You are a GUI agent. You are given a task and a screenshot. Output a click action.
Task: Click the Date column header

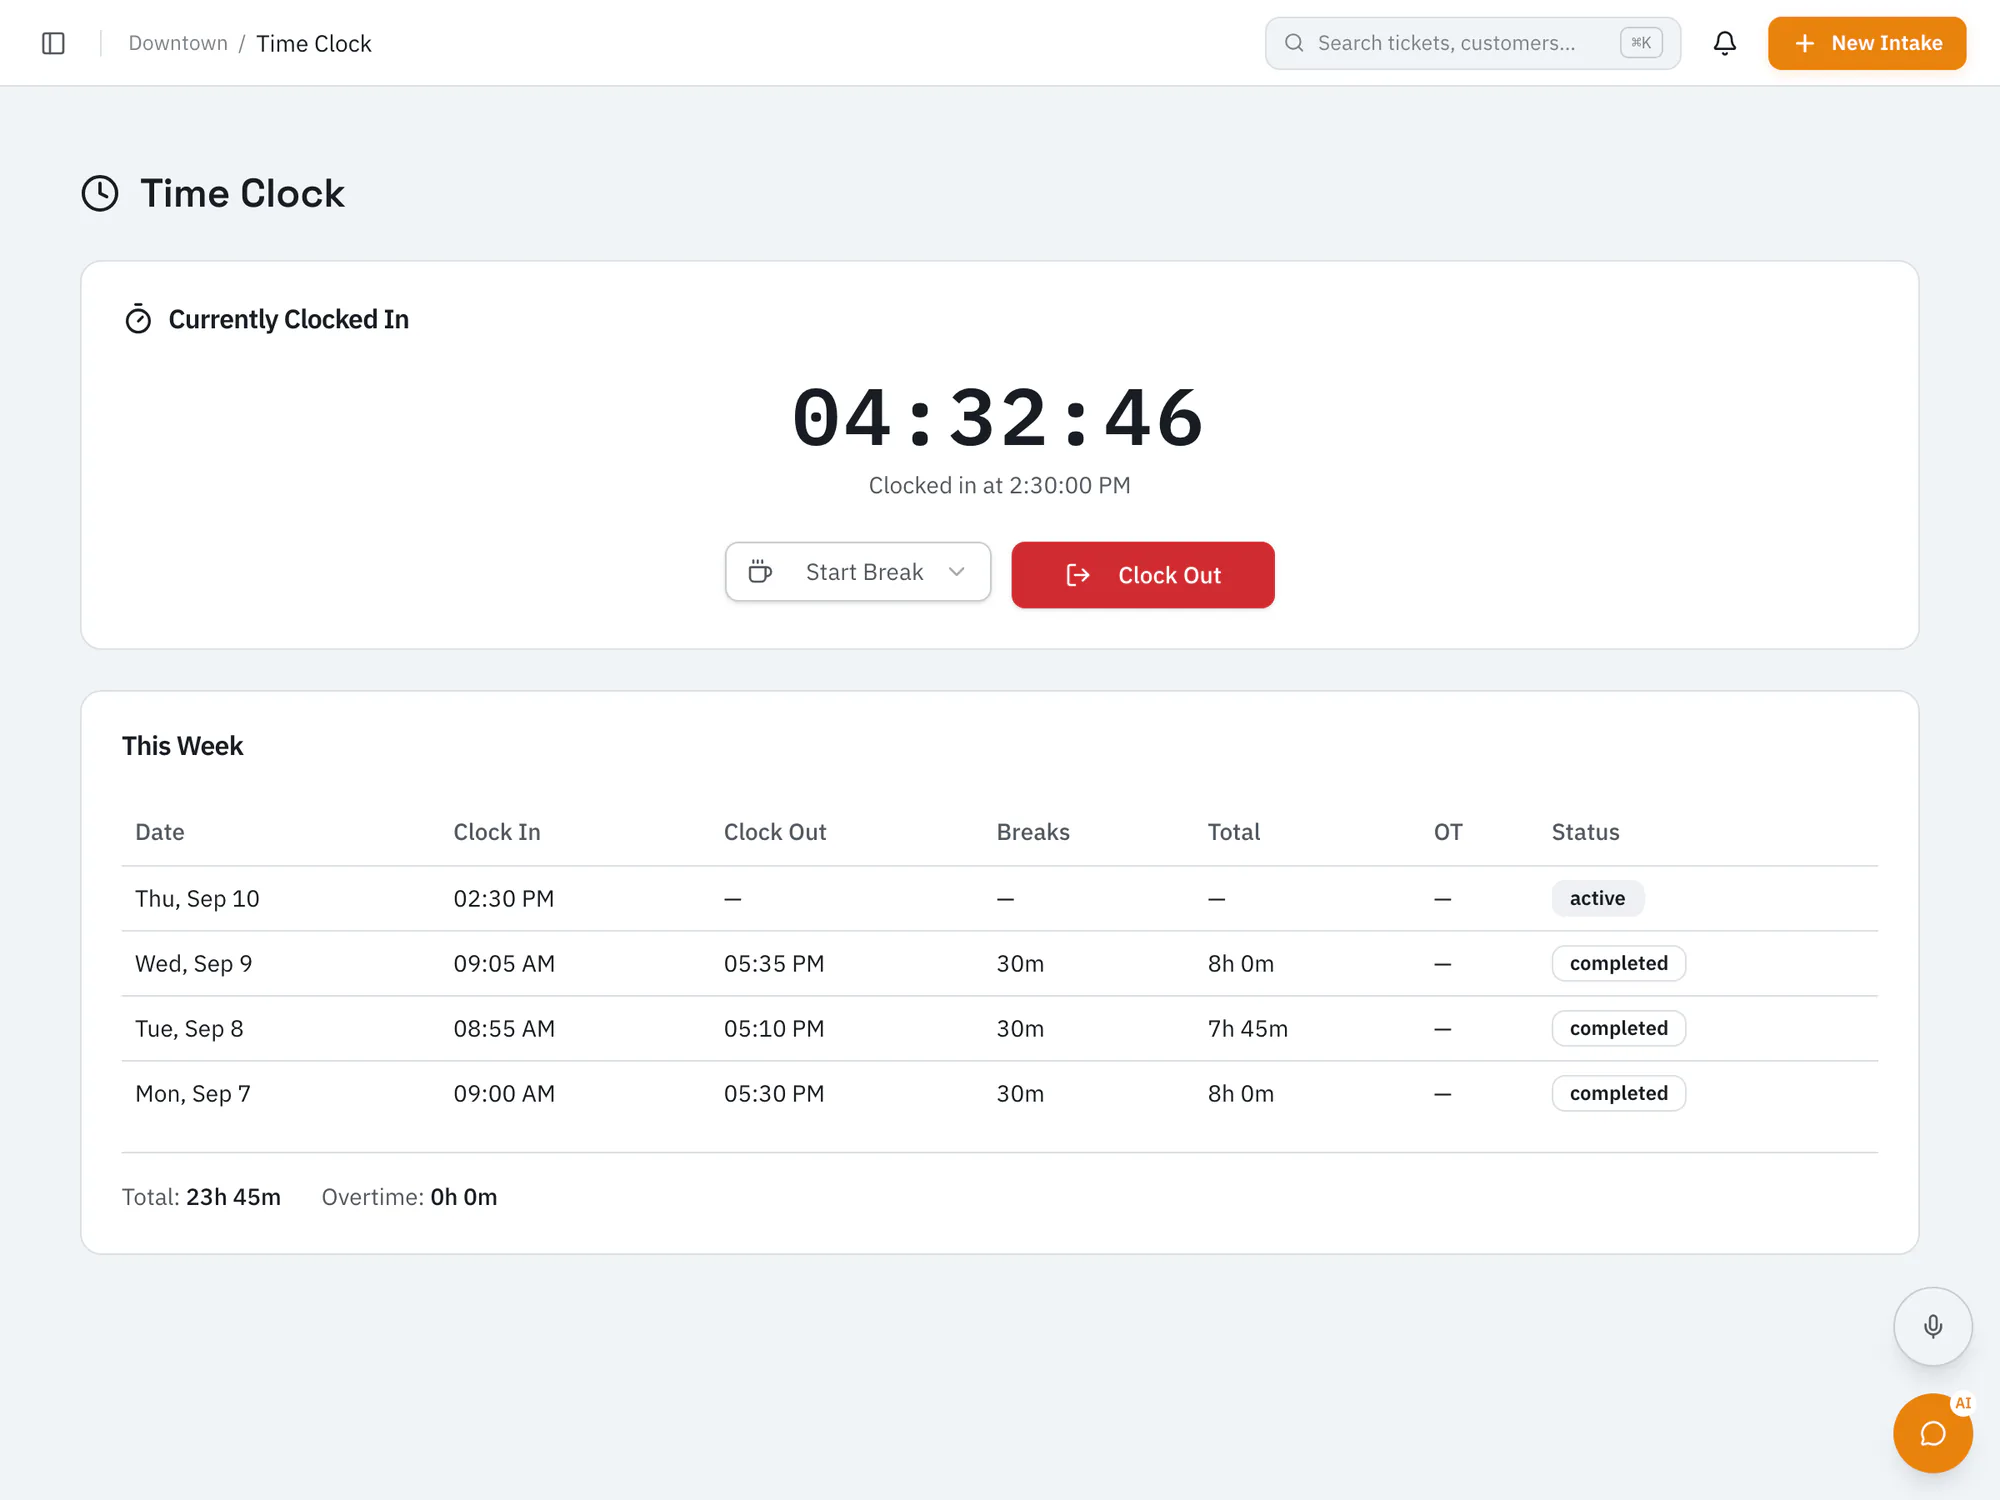click(160, 832)
